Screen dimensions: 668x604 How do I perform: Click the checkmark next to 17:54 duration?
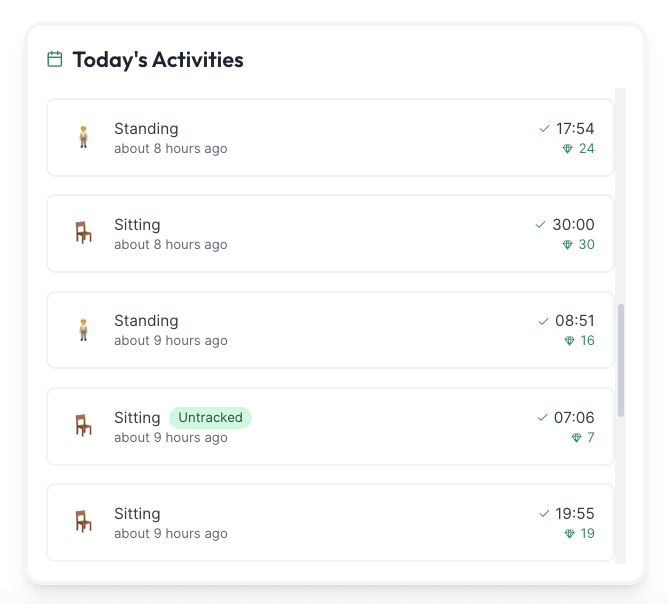(544, 128)
